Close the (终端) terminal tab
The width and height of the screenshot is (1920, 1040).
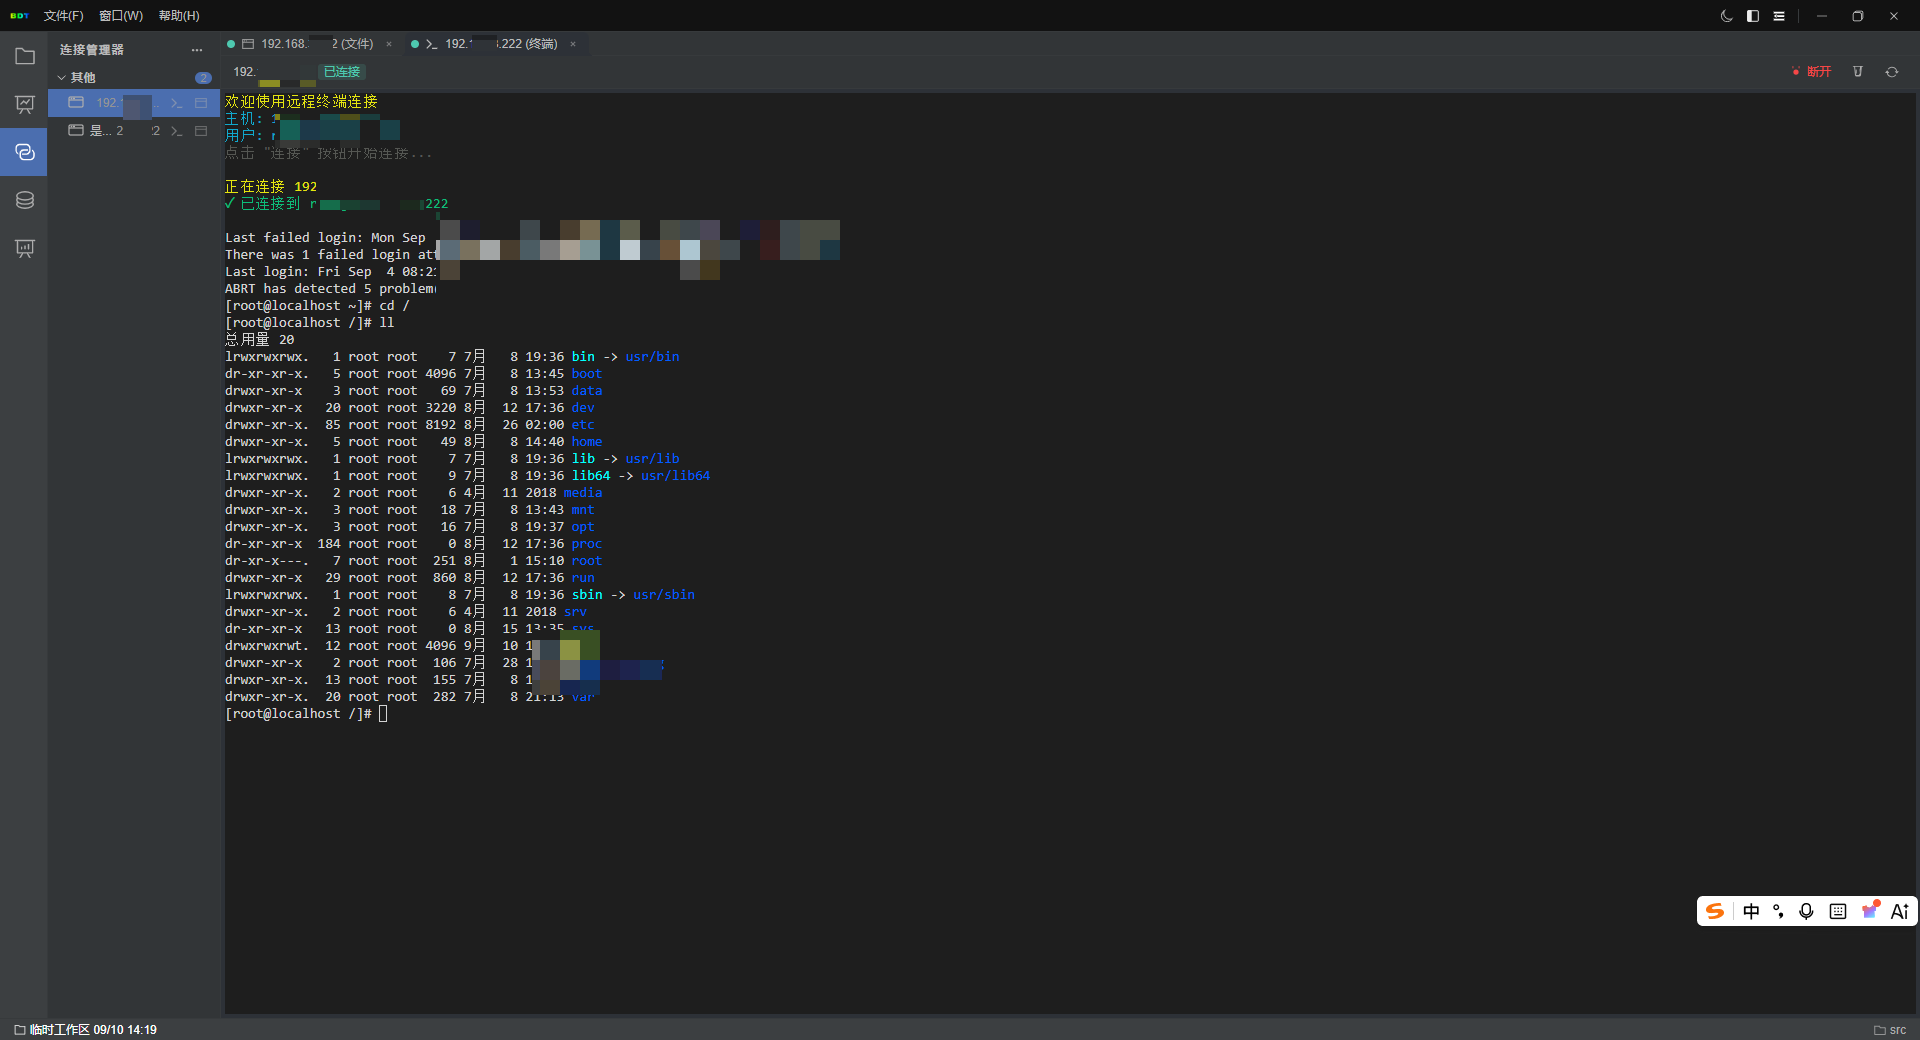pos(573,44)
